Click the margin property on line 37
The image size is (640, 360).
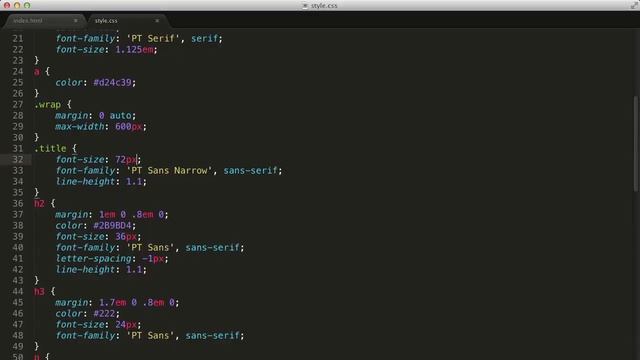[x=72, y=215]
